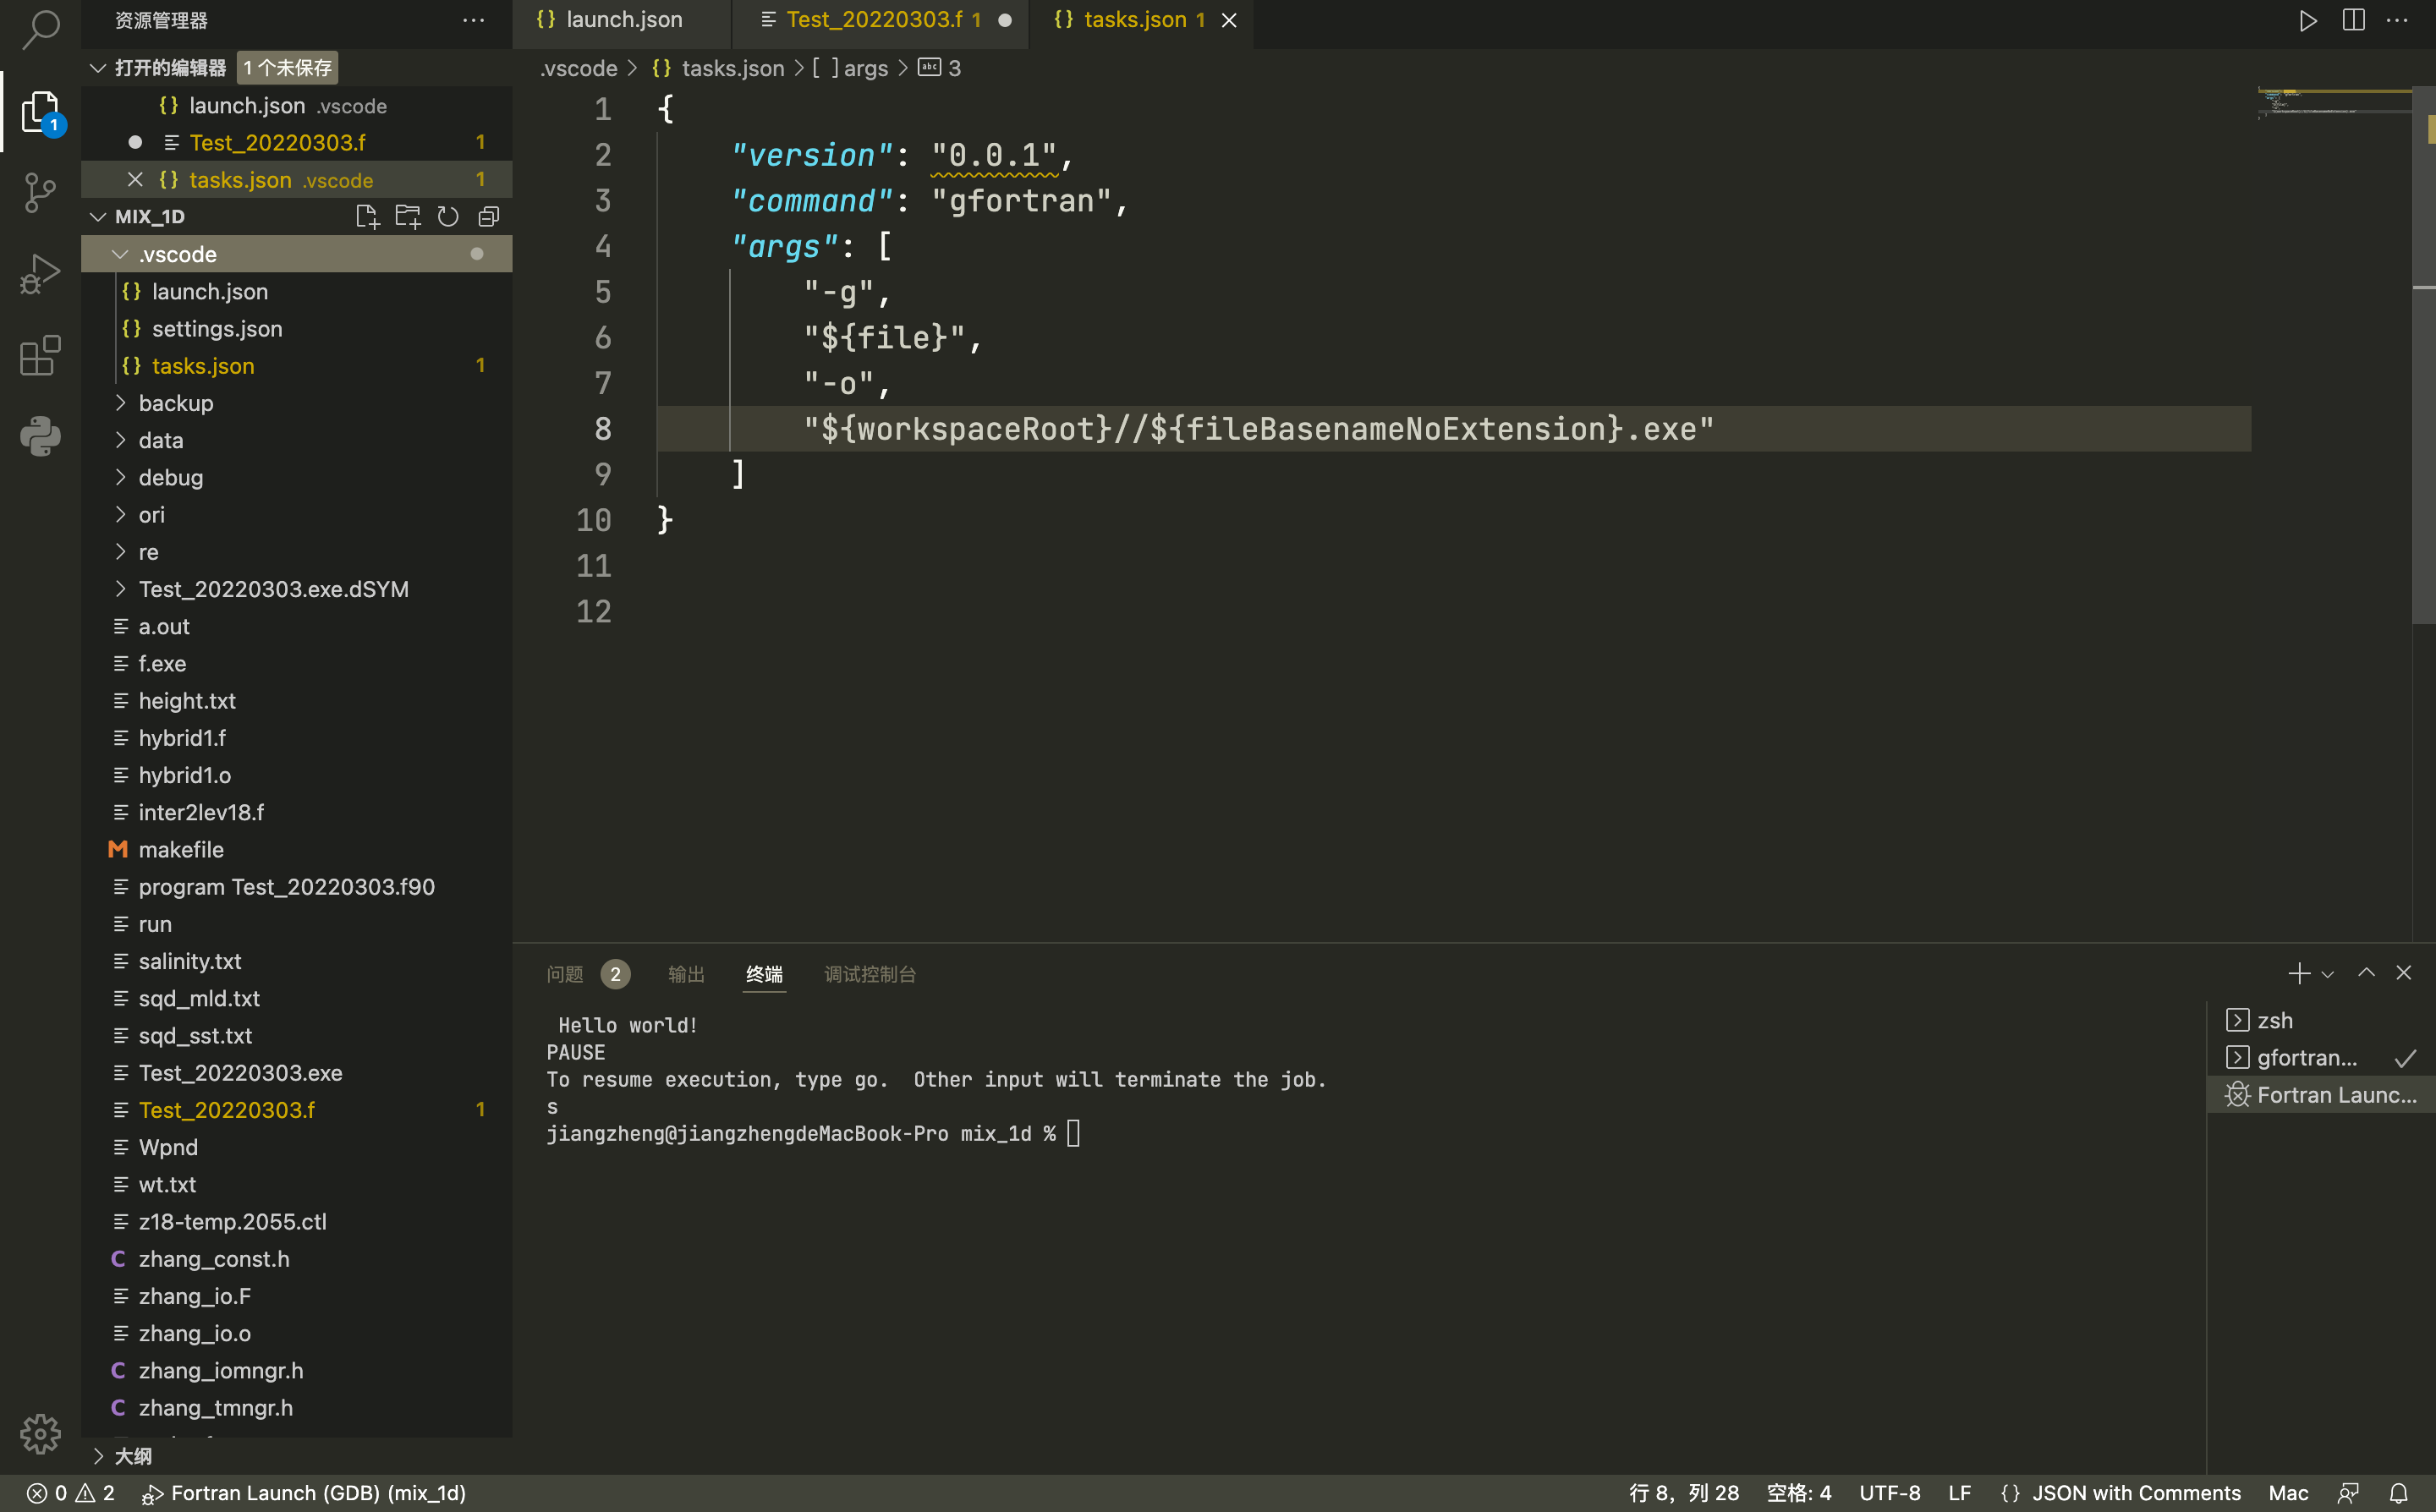Viewport: 2436px width, 1512px height.
Task: Open the new terminal launch profile dropdown
Action: pyautogui.click(x=2327, y=974)
